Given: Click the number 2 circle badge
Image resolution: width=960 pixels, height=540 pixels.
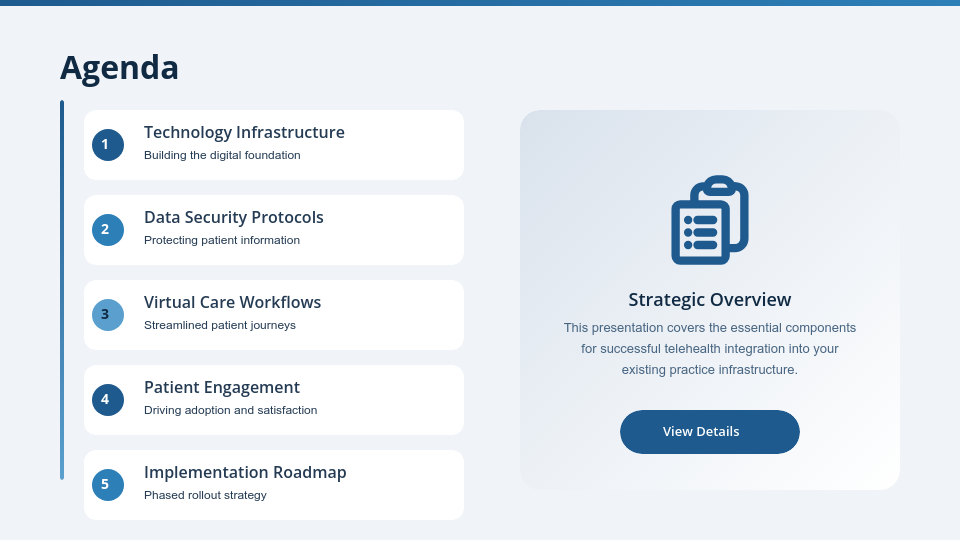Looking at the screenshot, I should coord(108,230).
